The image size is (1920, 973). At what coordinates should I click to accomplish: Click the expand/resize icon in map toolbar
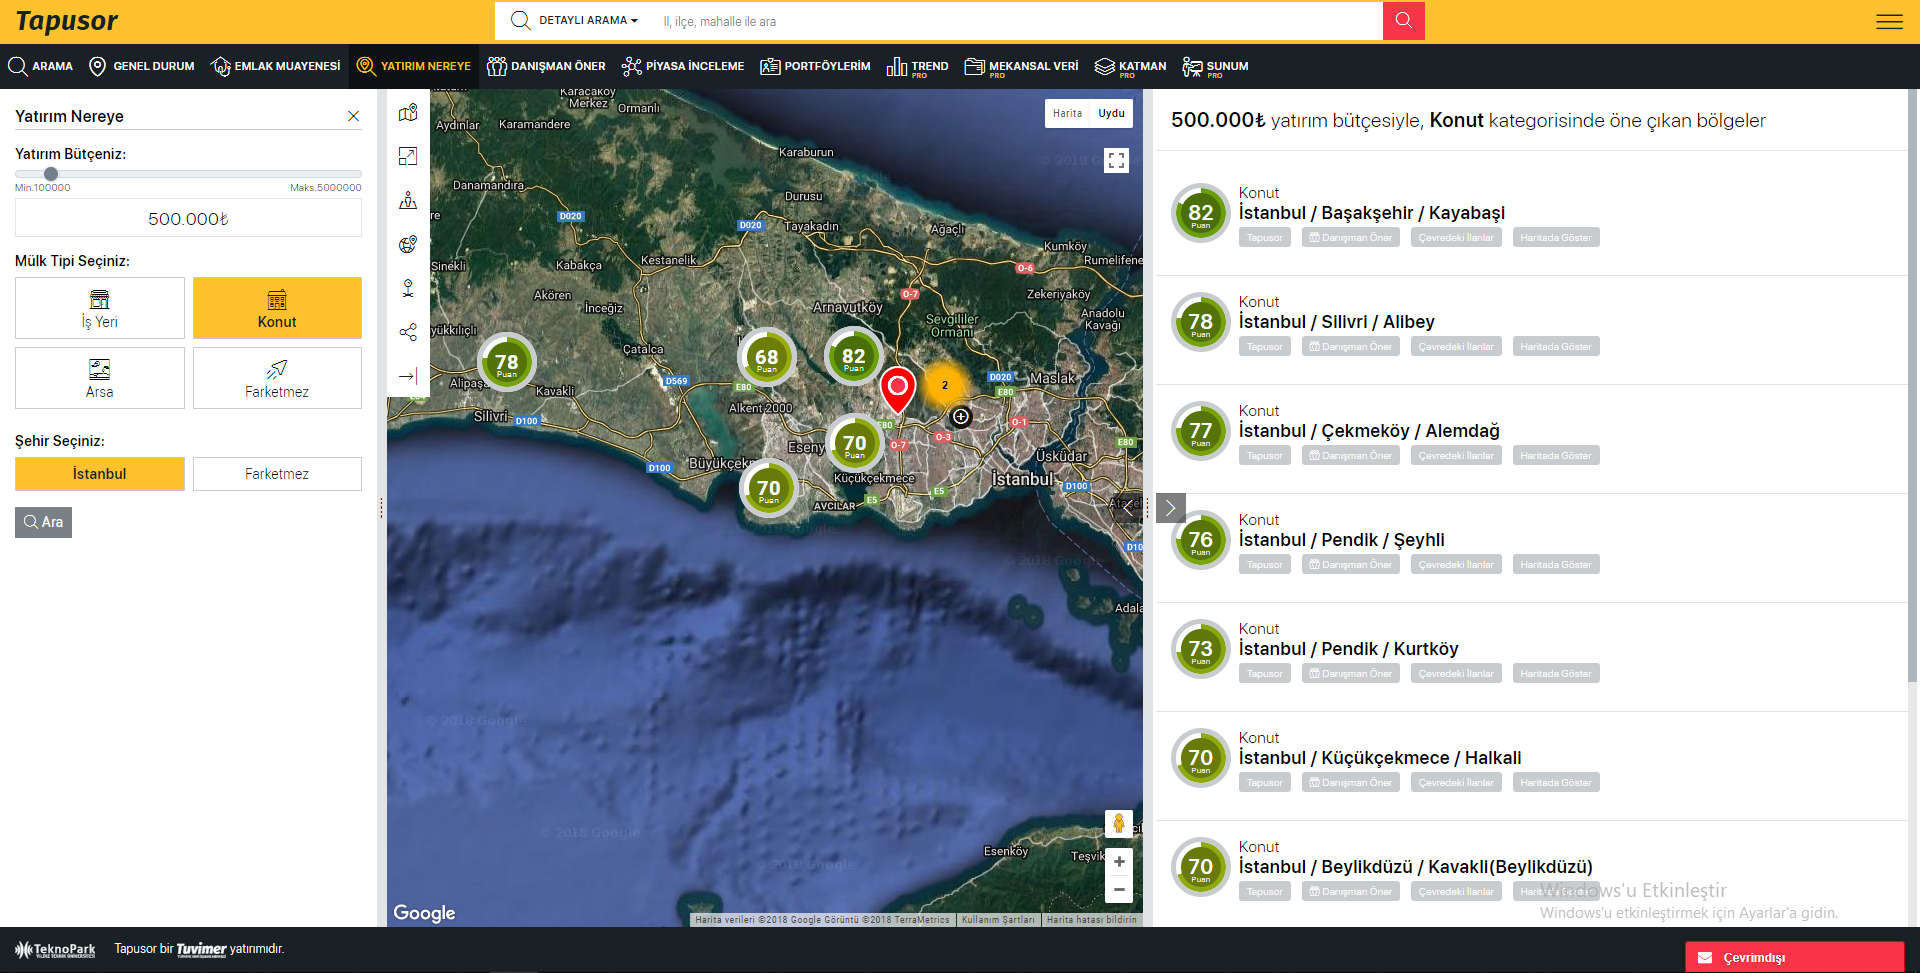point(408,156)
